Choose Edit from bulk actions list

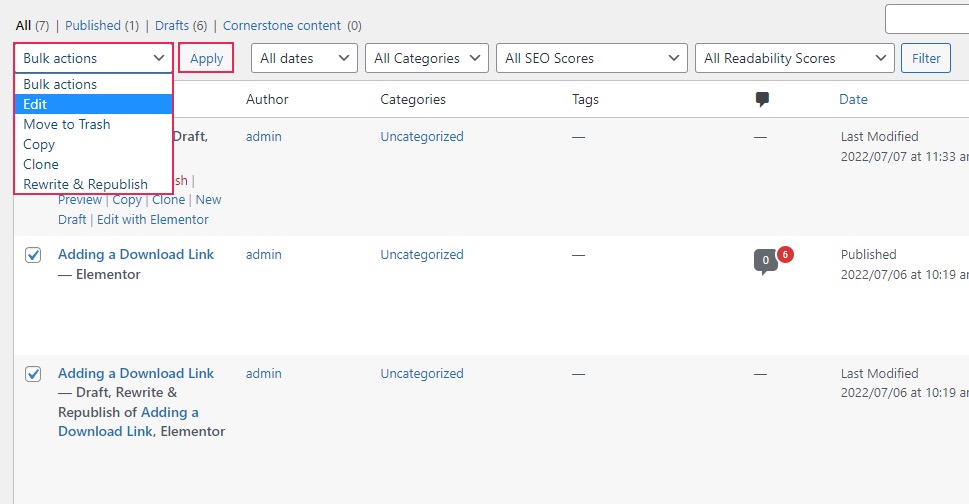tap(93, 104)
